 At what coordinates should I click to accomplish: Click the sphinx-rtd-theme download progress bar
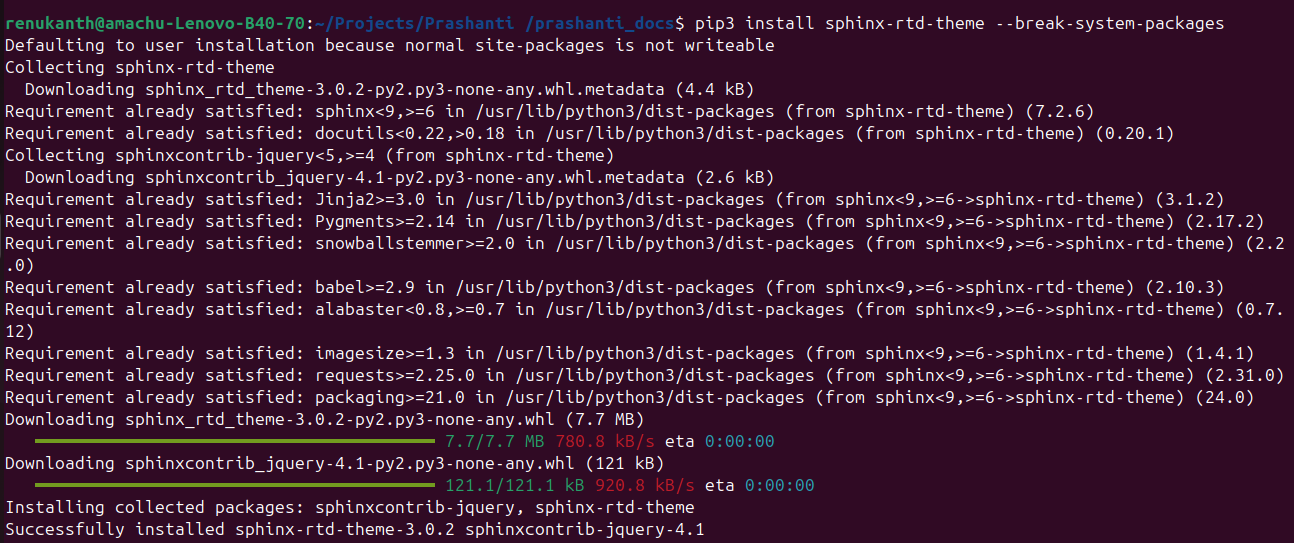tap(235, 441)
